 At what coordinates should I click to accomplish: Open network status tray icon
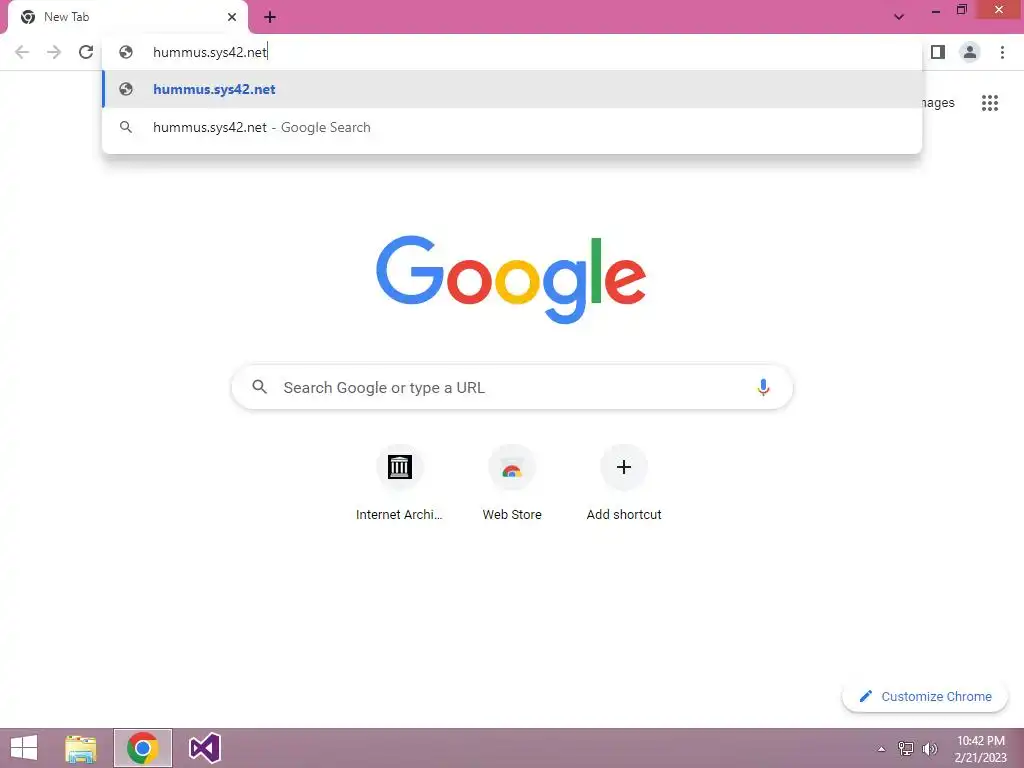coord(906,749)
